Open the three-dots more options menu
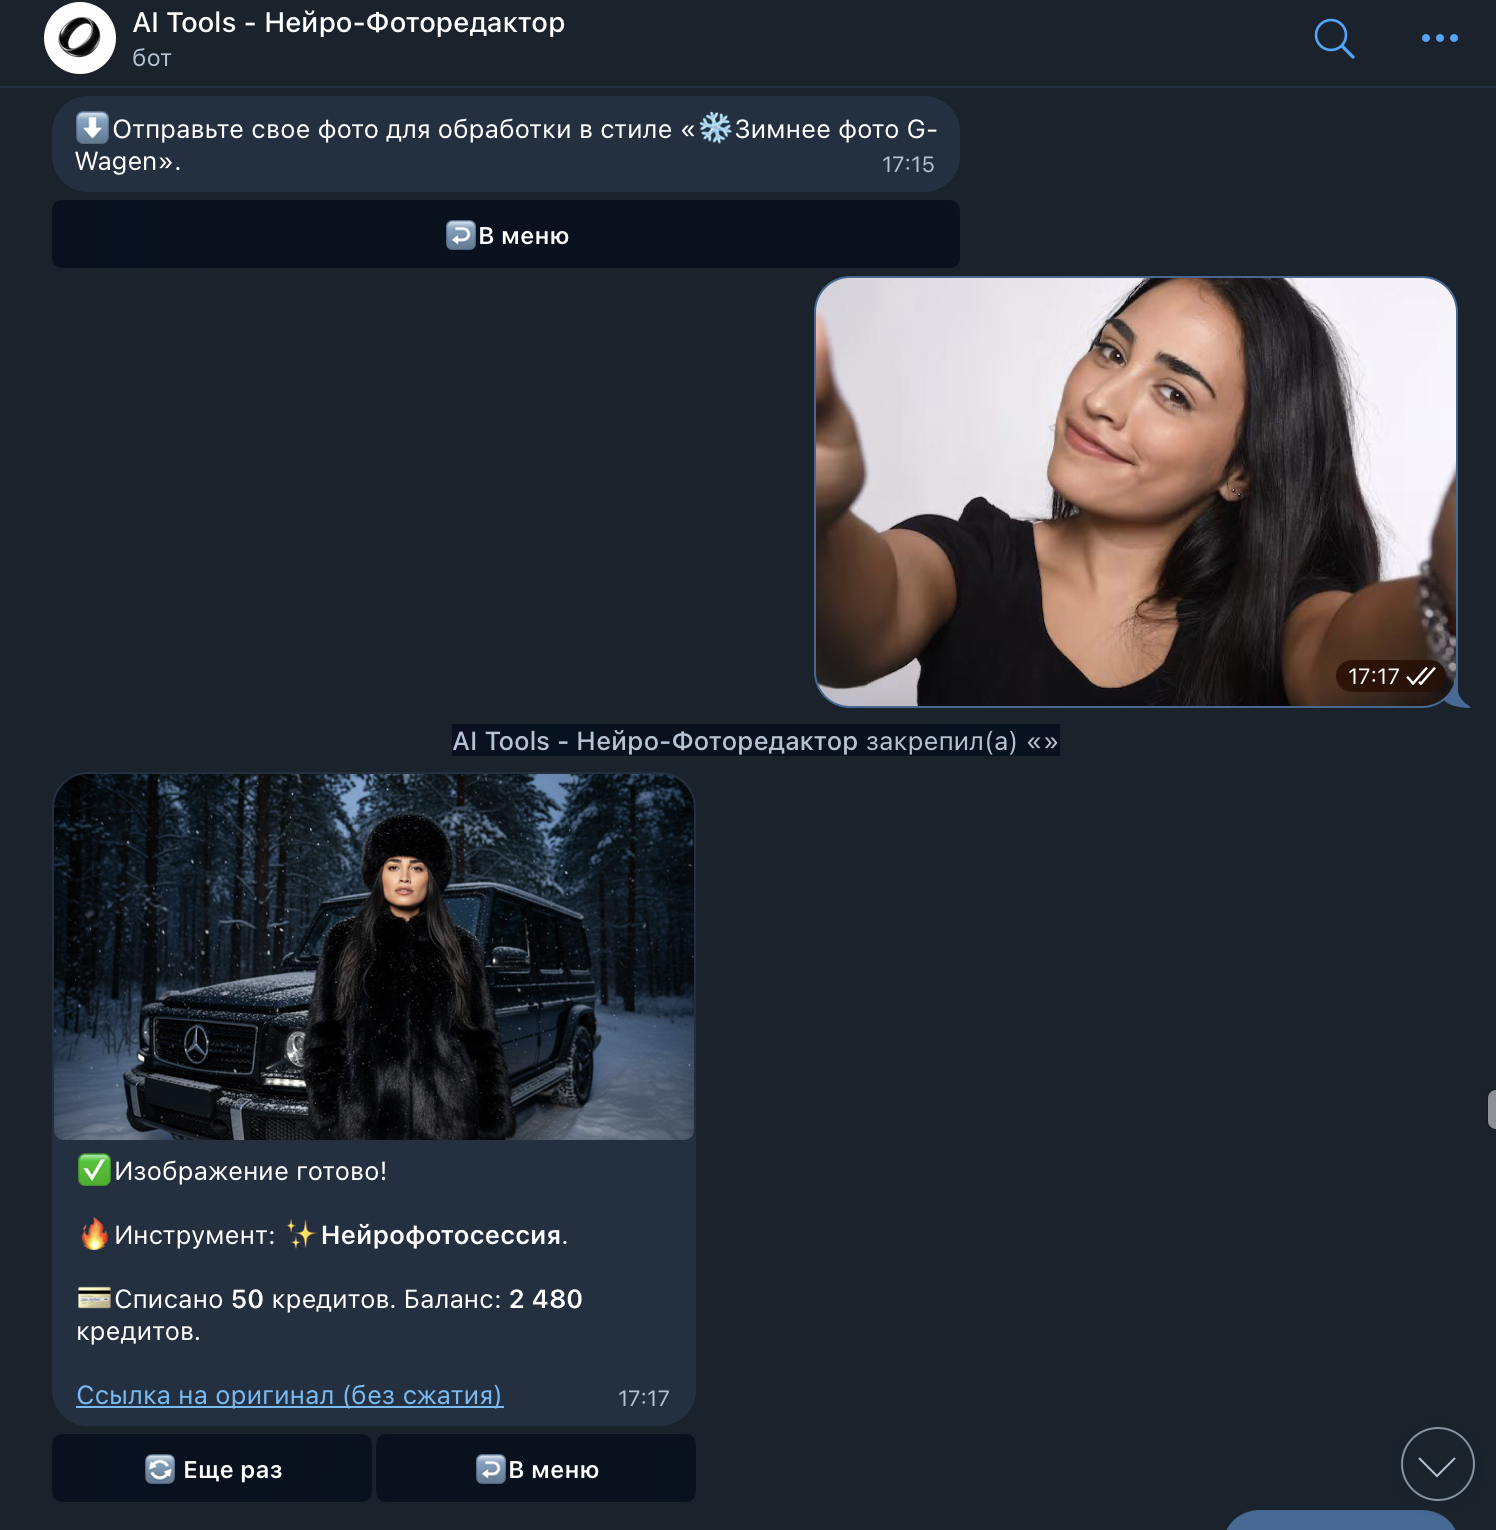Image resolution: width=1496 pixels, height=1530 pixels. coord(1439,38)
